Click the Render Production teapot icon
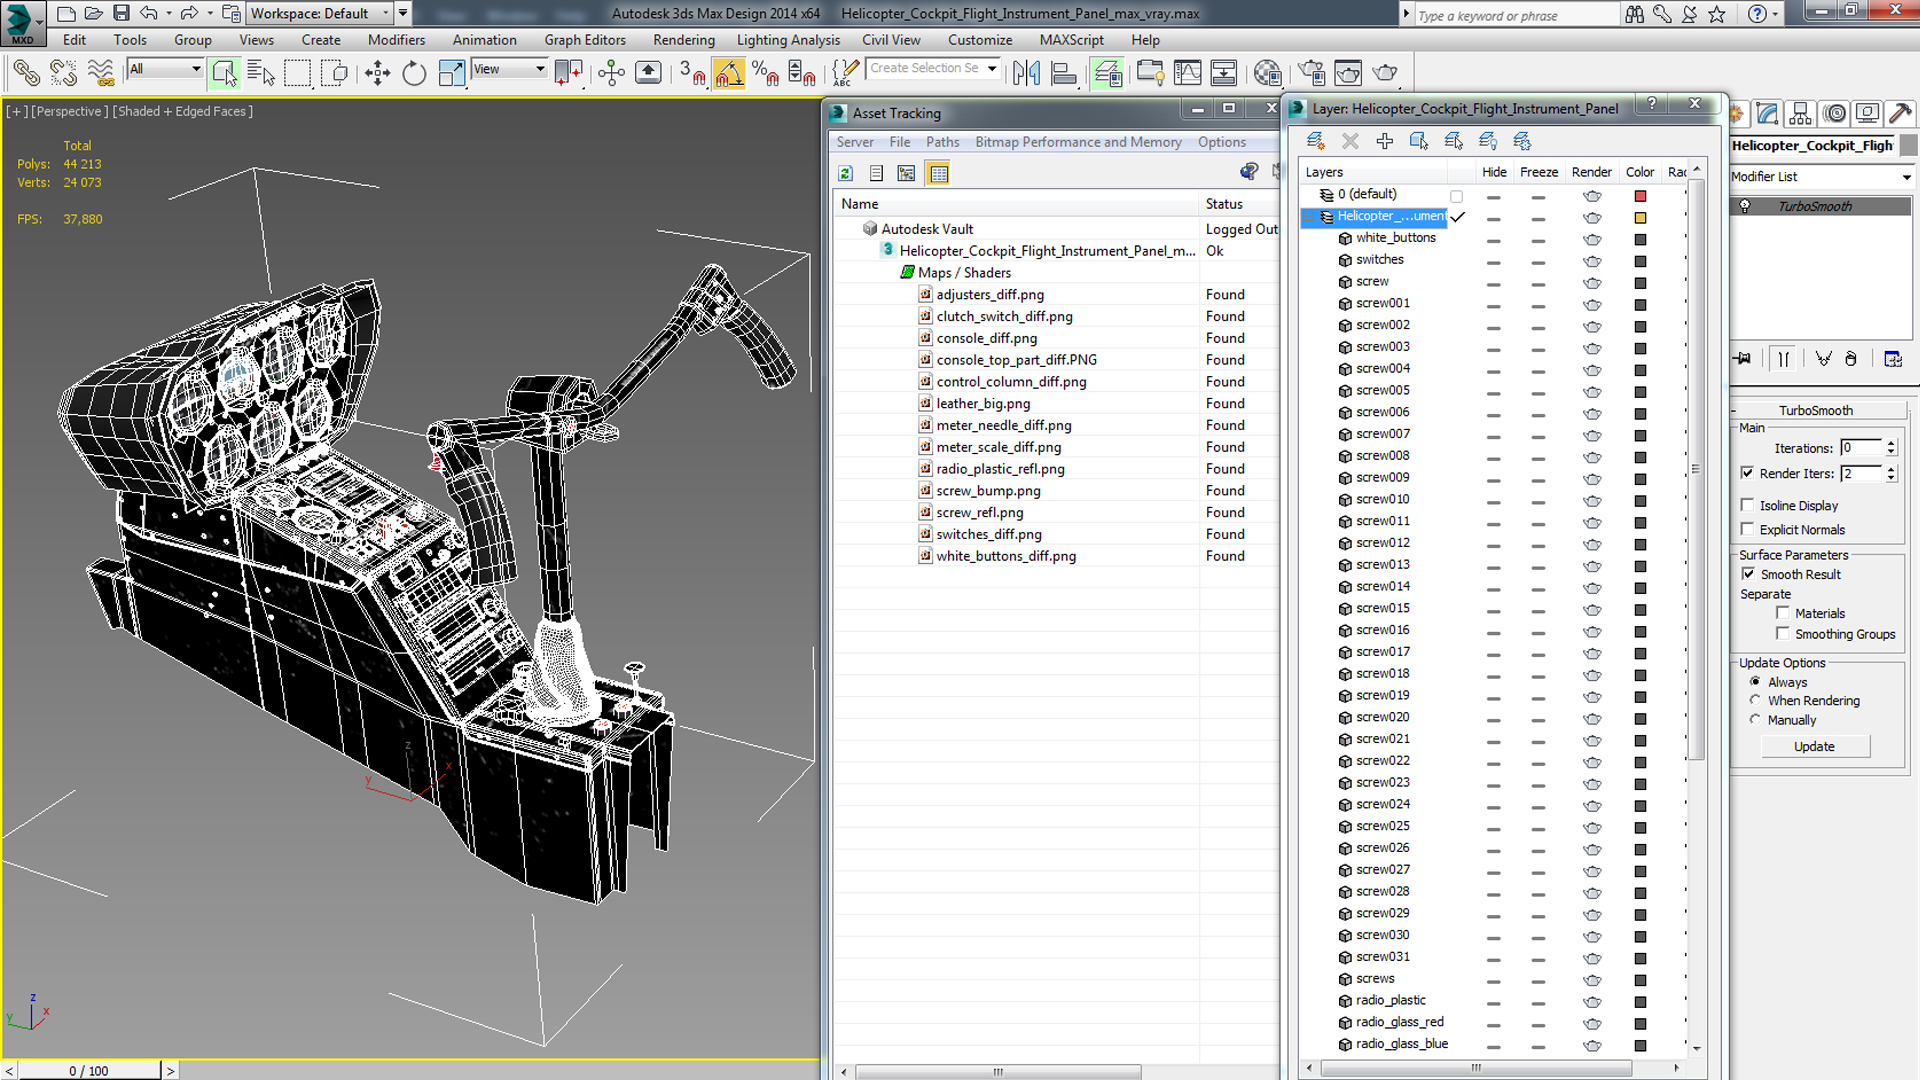 1385,72
